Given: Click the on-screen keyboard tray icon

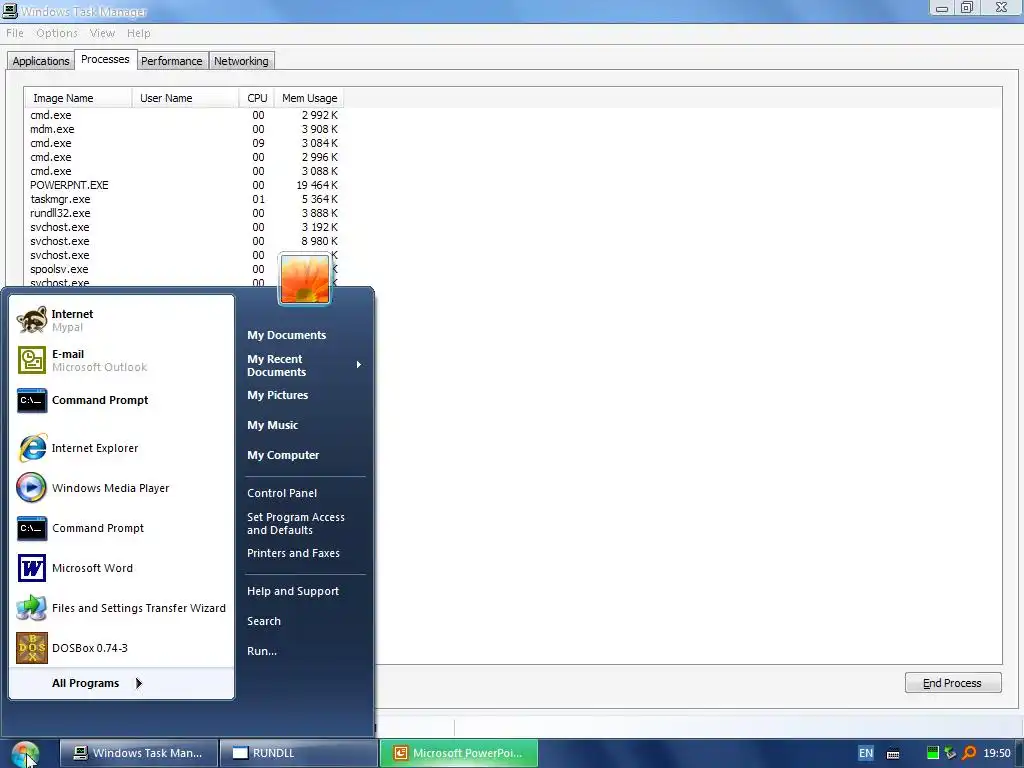Looking at the screenshot, I should pyautogui.click(x=893, y=754).
